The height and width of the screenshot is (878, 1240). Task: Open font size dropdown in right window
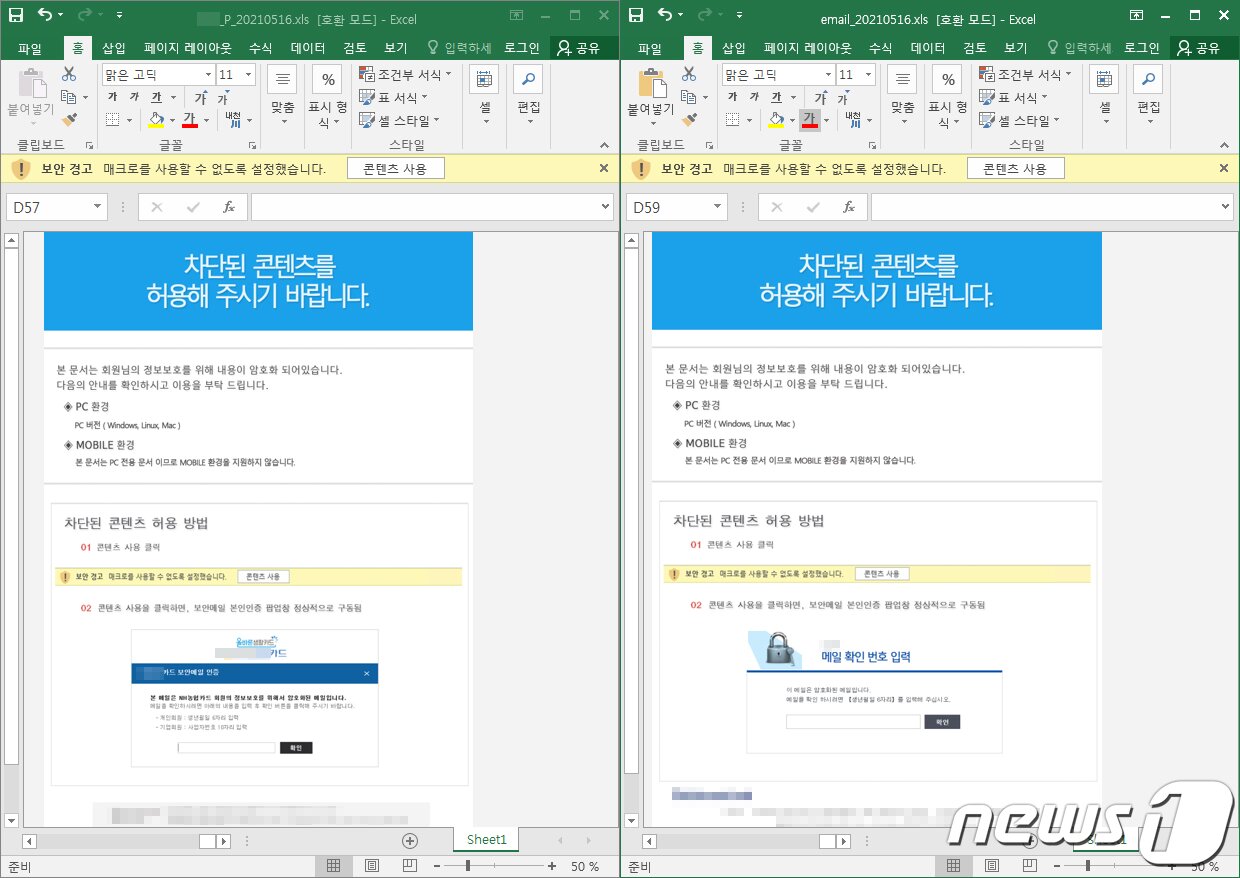[869, 75]
